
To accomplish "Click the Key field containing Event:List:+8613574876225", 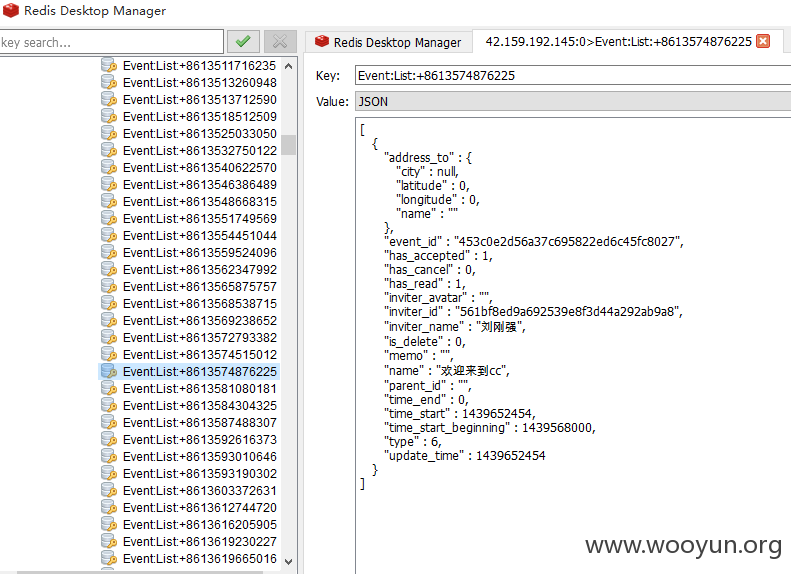I will pos(573,76).
